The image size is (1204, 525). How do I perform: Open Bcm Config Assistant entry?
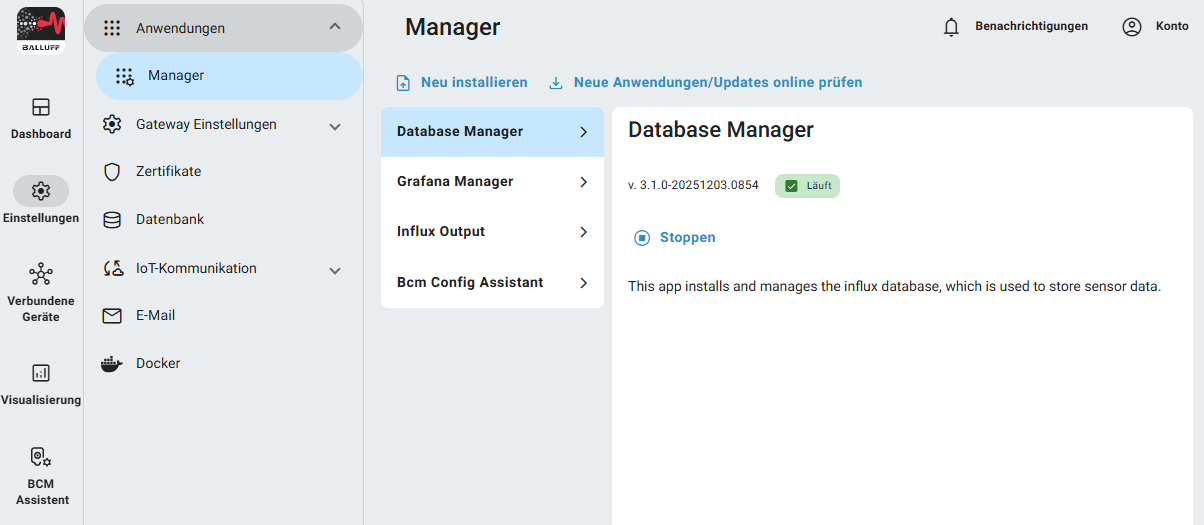coord(492,283)
